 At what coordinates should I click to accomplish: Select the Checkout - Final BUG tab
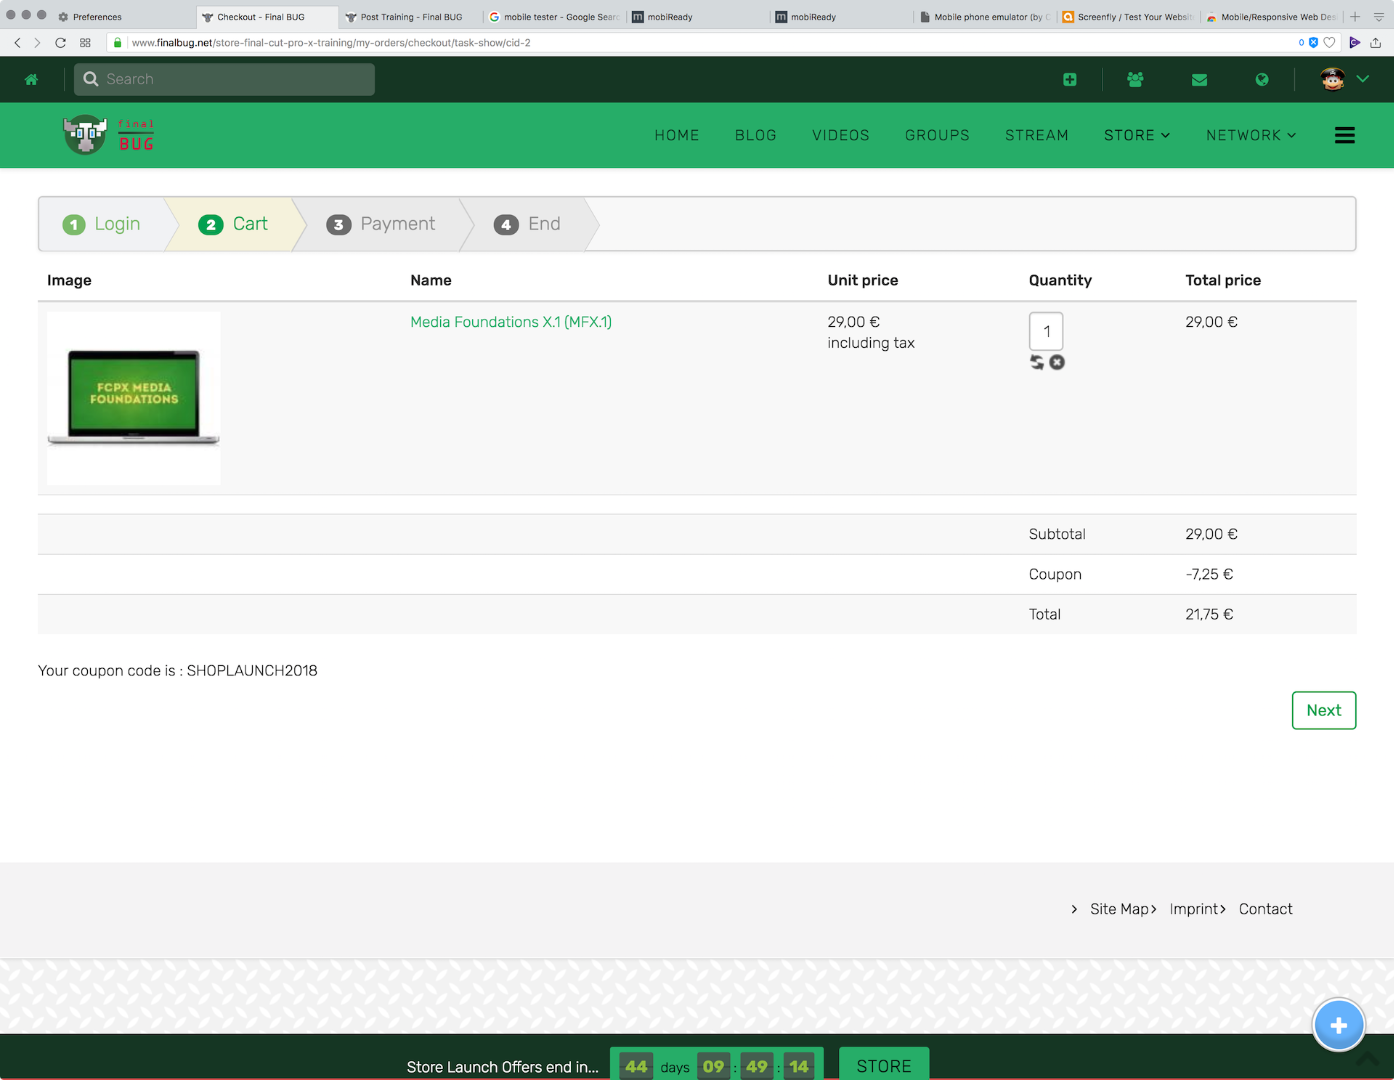pos(266,17)
